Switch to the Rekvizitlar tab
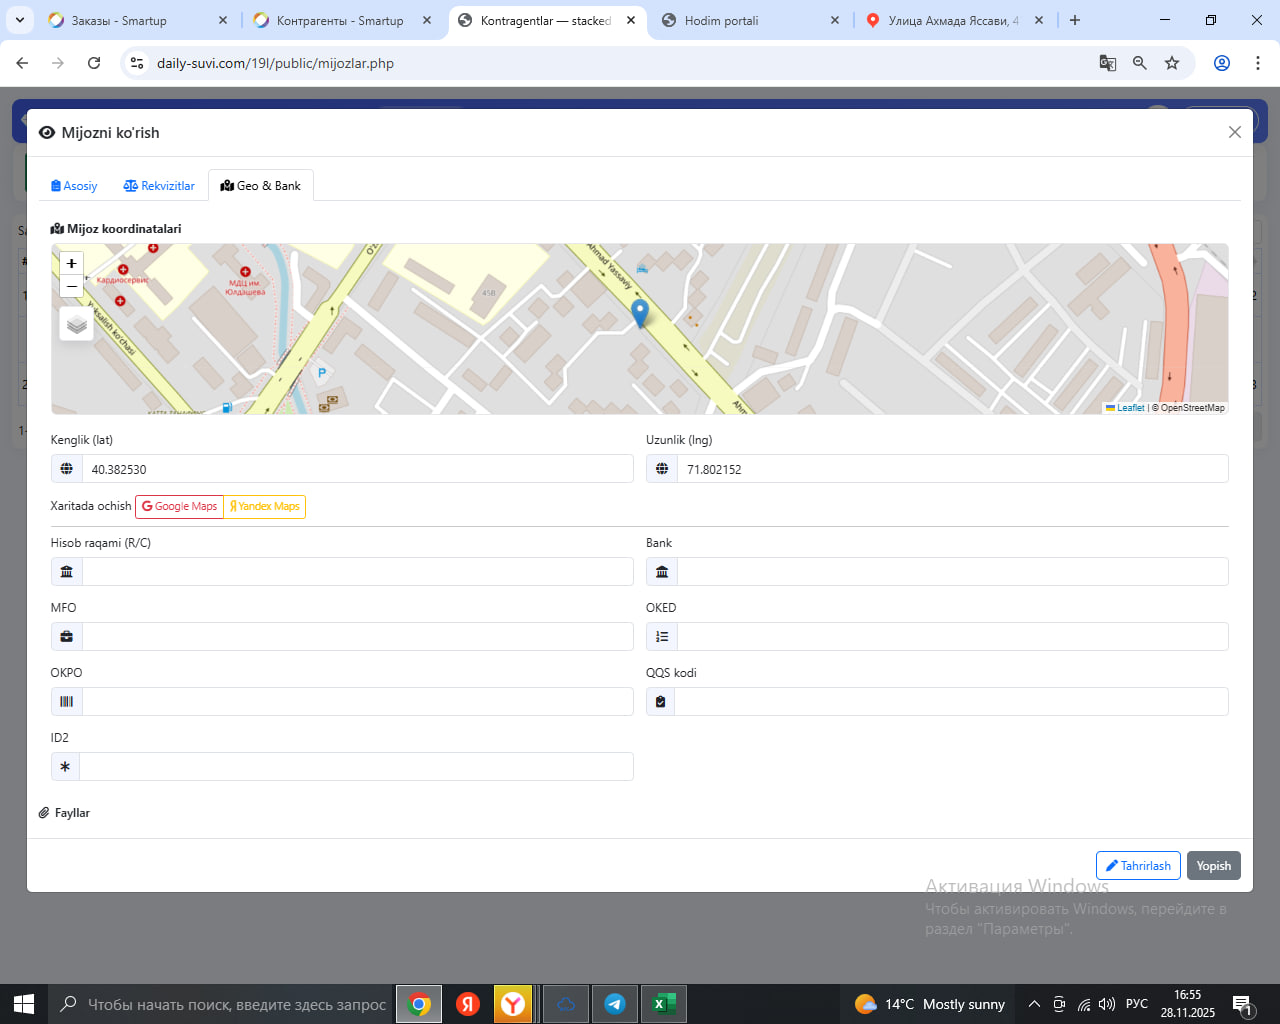This screenshot has height=1024, width=1280. point(159,186)
